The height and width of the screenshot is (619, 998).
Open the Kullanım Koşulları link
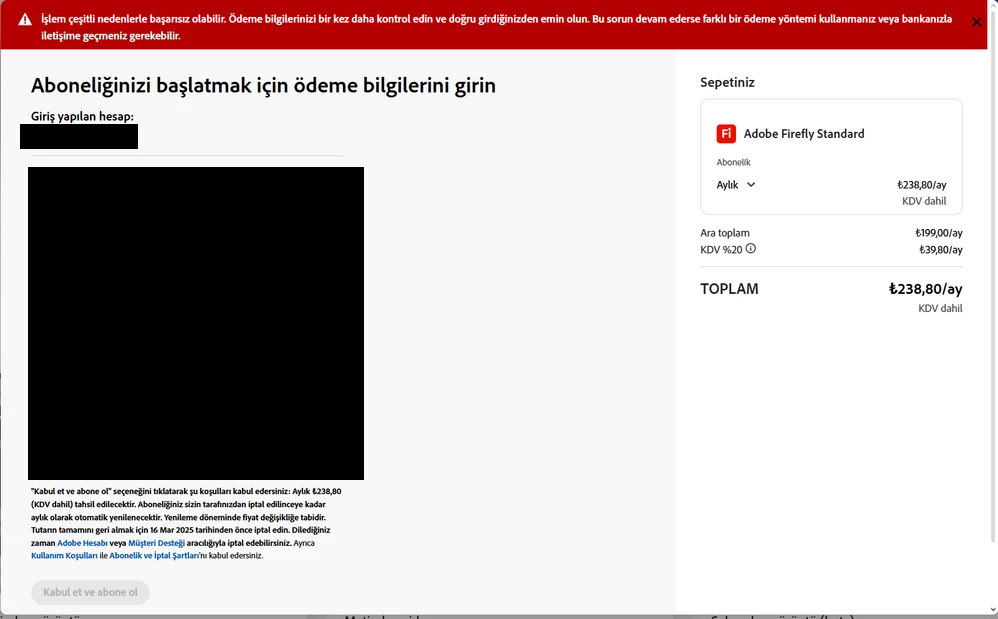[64, 555]
